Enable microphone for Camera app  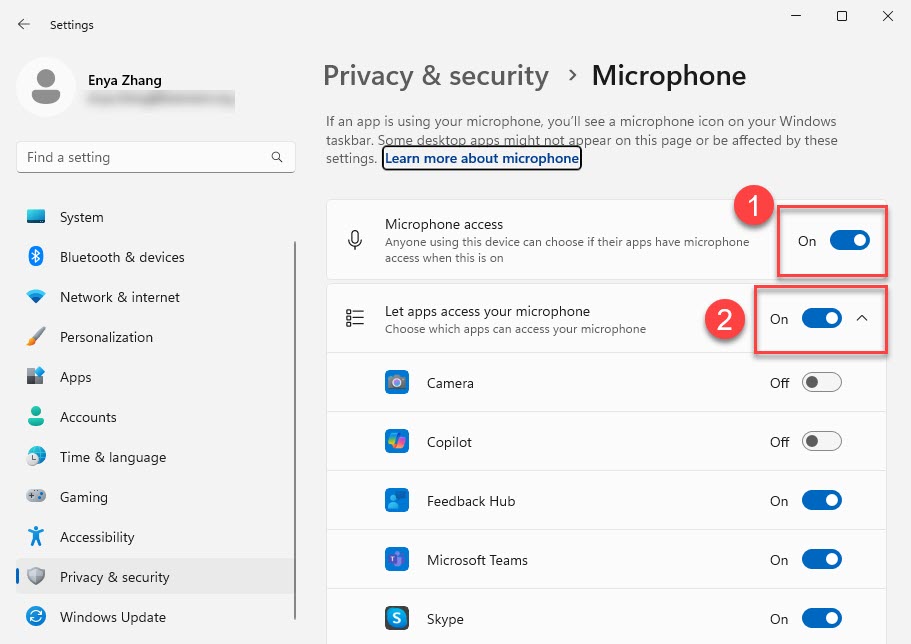821,383
